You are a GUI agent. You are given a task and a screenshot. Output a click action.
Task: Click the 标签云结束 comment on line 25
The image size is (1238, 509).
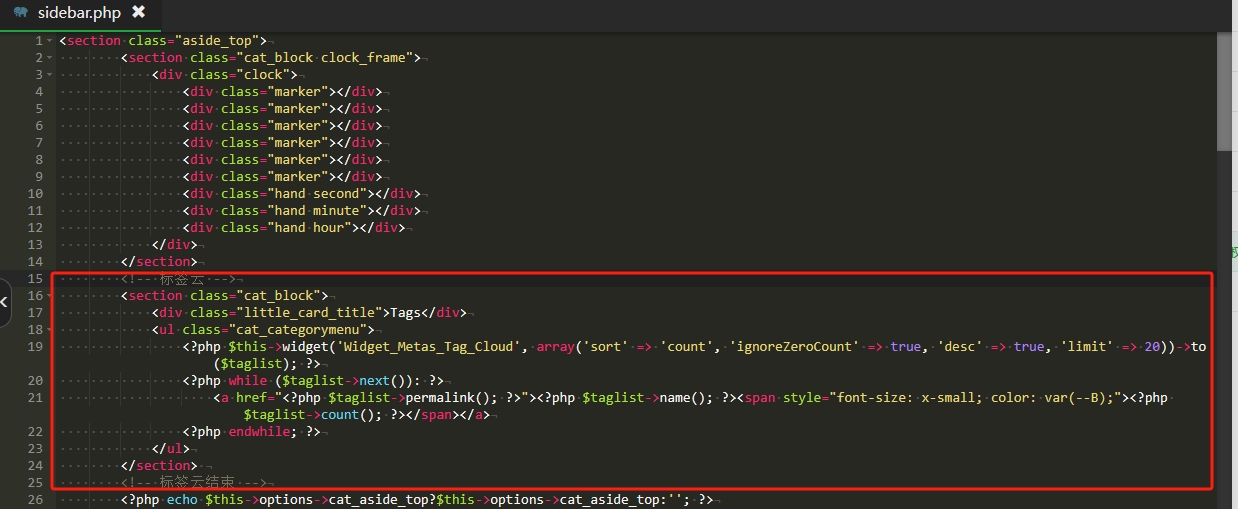pyautogui.click(x=195, y=483)
